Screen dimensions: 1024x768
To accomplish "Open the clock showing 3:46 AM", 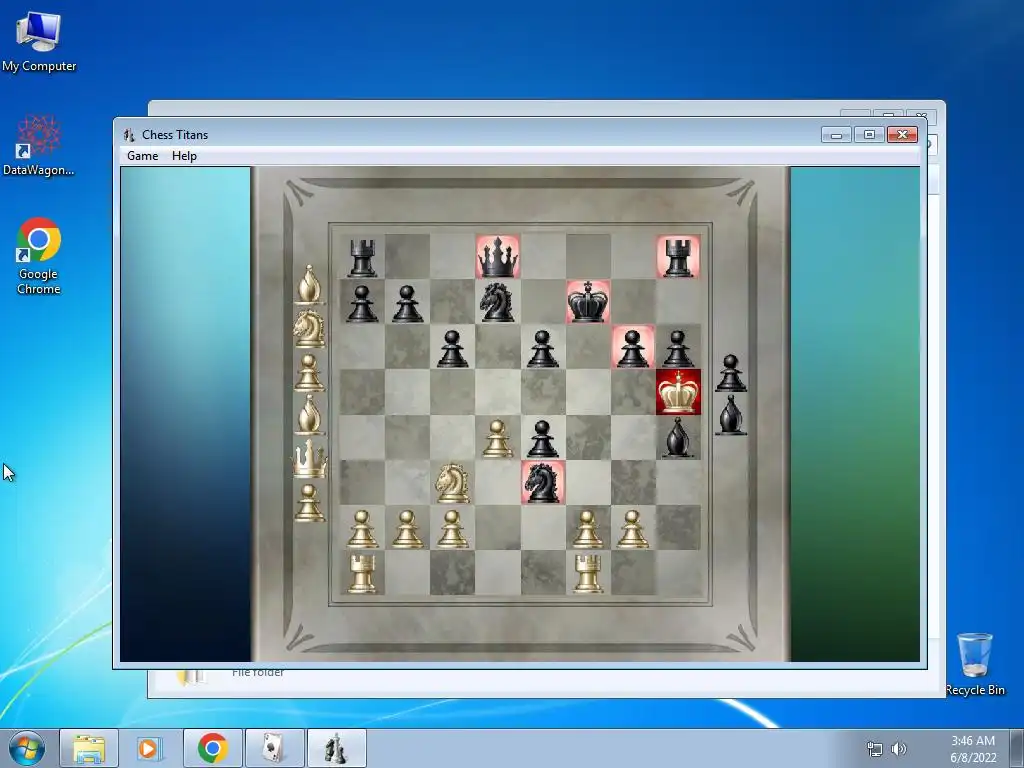I will pos(973,749).
